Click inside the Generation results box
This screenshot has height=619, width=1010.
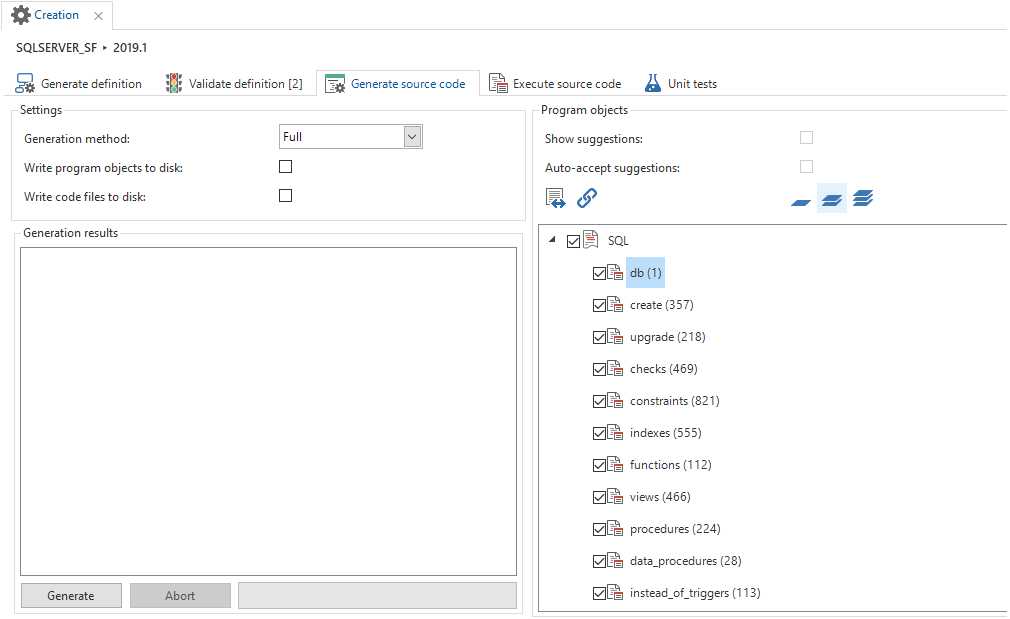[x=268, y=410]
